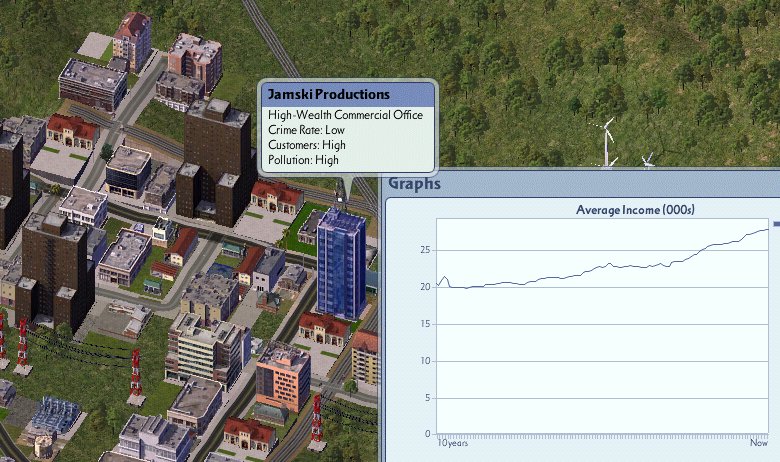
Task: Click 'Pollution: High' in the tooltip
Action: click(304, 160)
